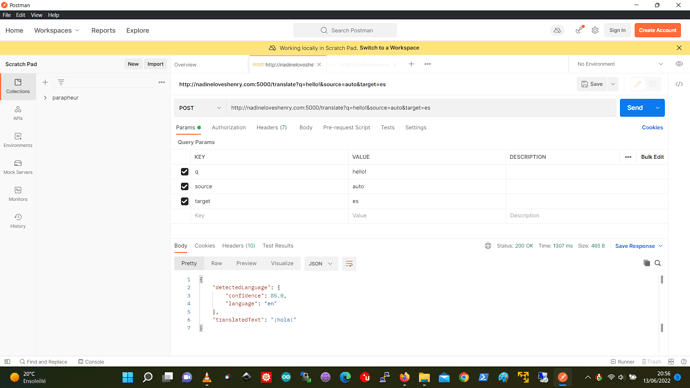
Task: Close the scratch pad banner
Action: [679, 48]
